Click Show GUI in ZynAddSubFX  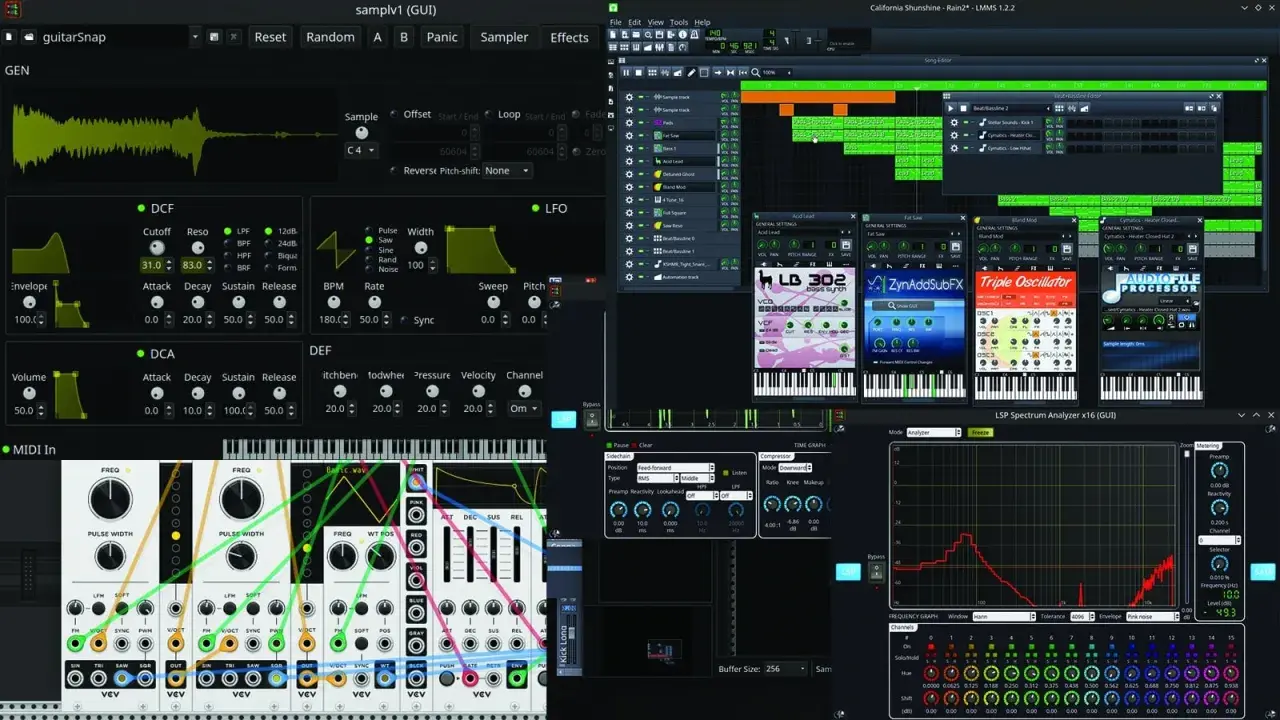coord(903,306)
